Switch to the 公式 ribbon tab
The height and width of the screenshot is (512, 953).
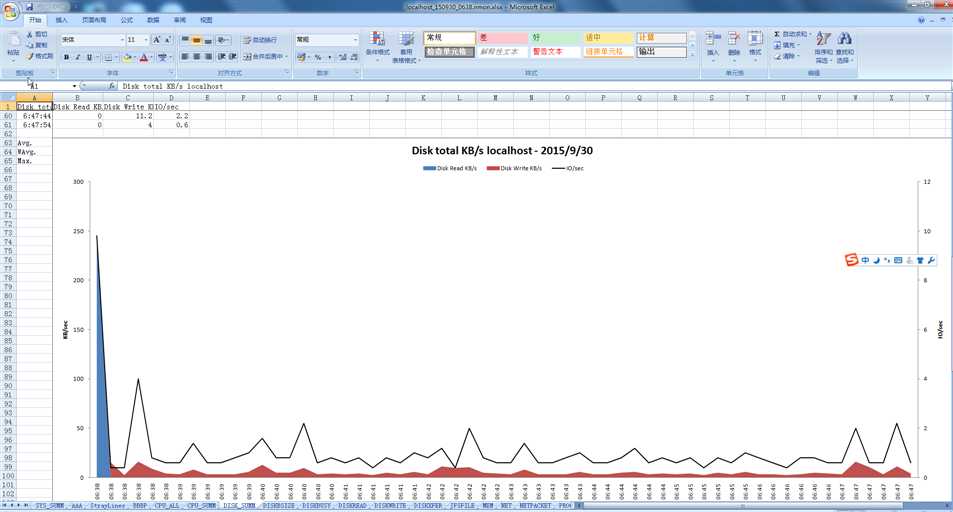tap(126, 20)
